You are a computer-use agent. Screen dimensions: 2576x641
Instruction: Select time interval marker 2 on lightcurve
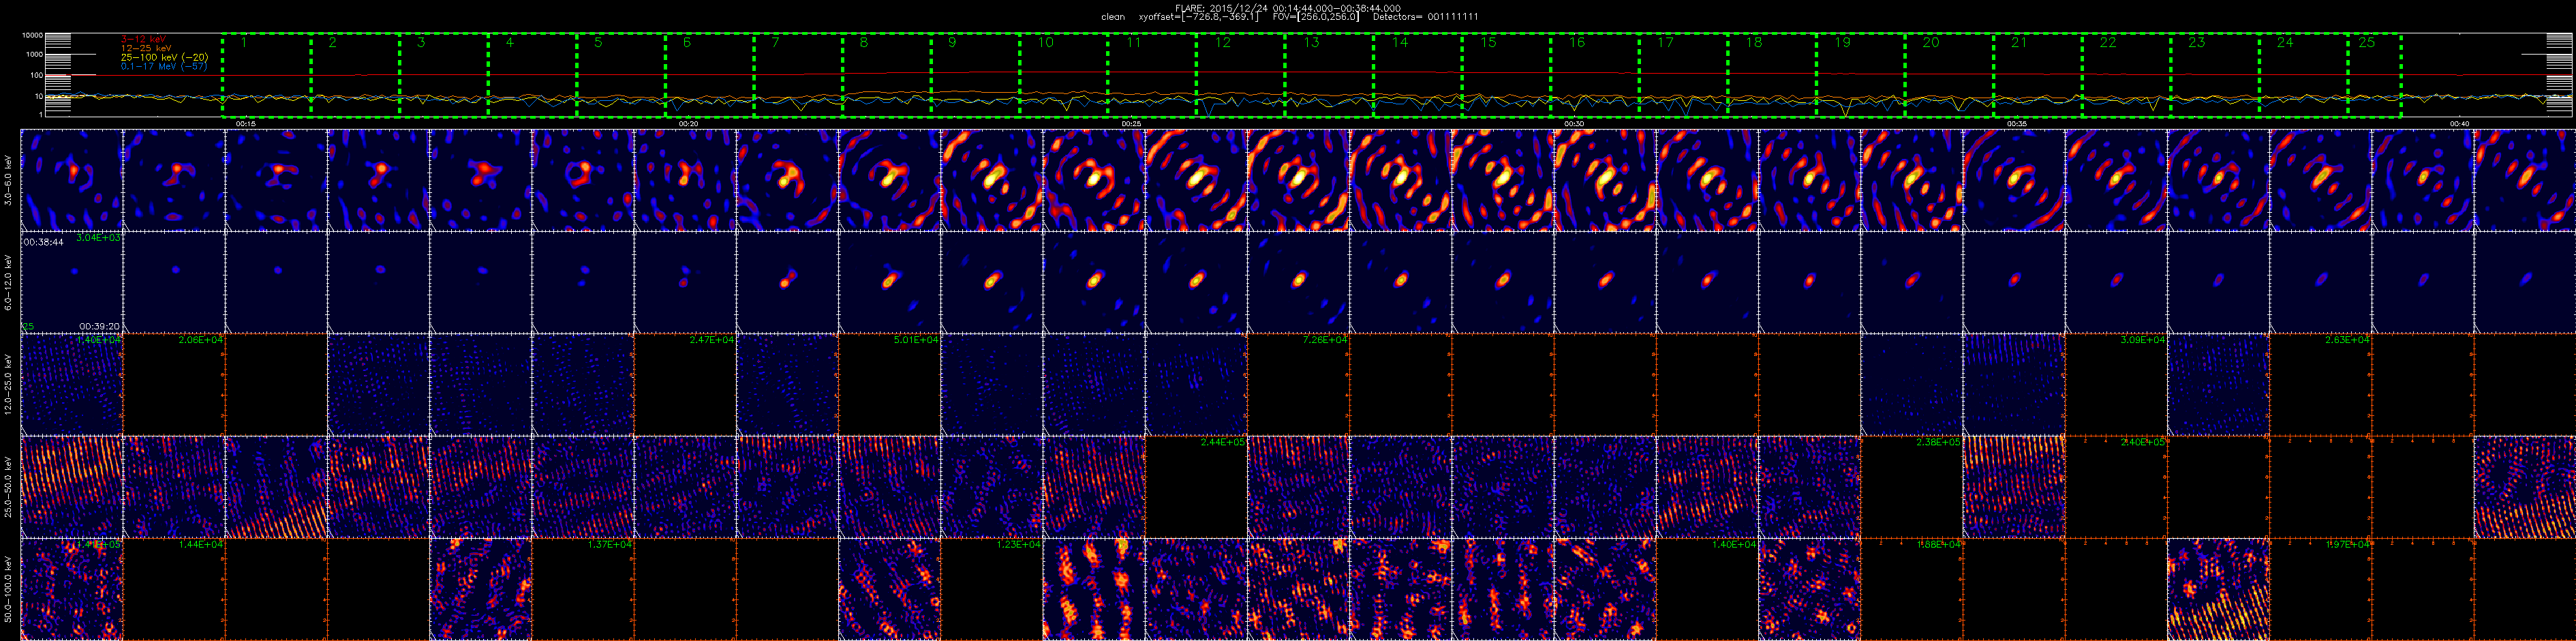coord(332,43)
